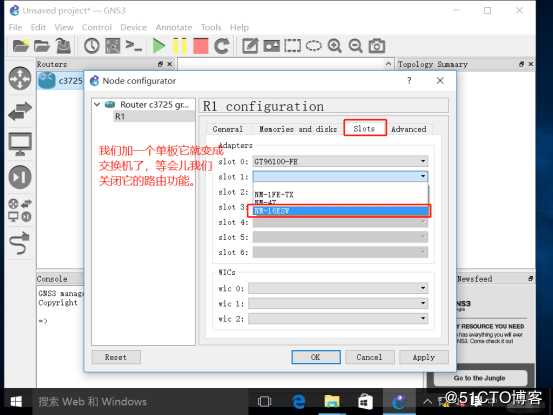Open the Device menu
Viewport: 553px width, 415px height.
pyautogui.click(x=133, y=27)
